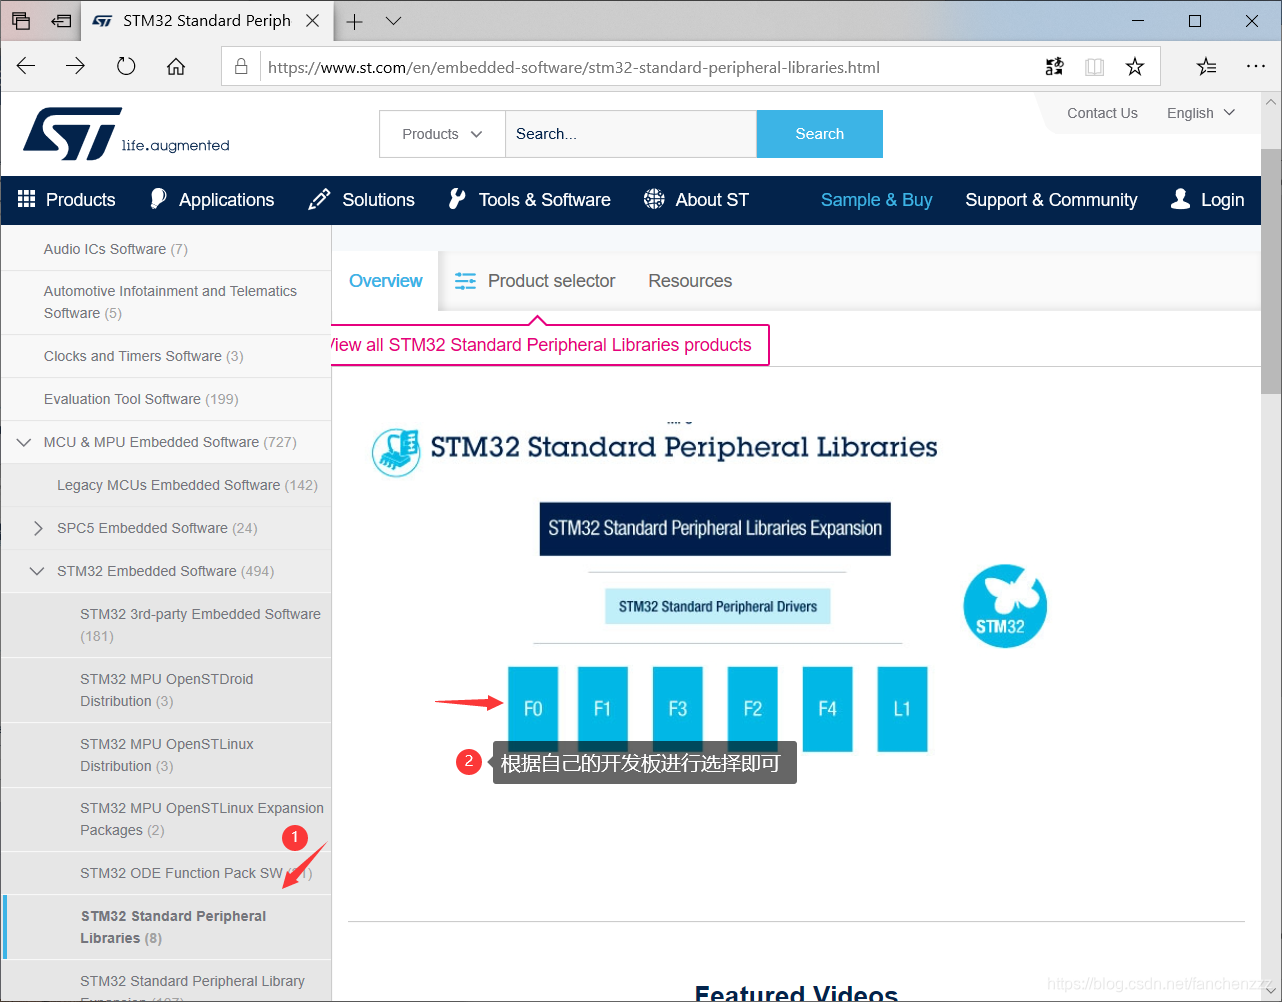Switch to the Product selector tab
The width and height of the screenshot is (1282, 1002).
click(535, 281)
